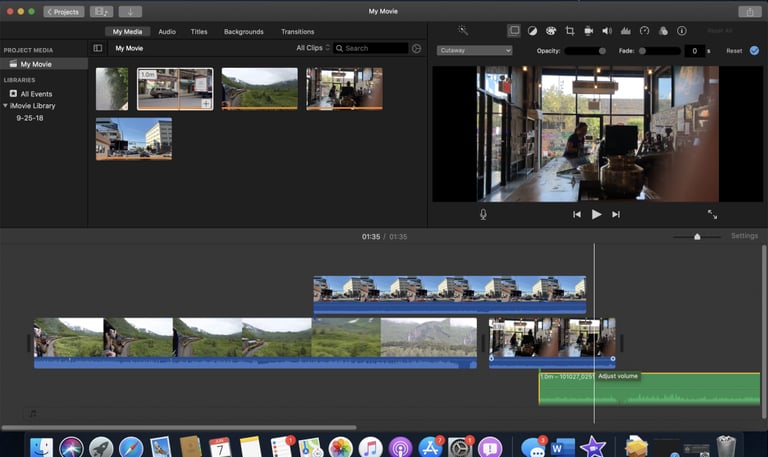The width and height of the screenshot is (768, 457).
Task: Open the Cutaway overlay style dropdown
Action: pyautogui.click(x=474, y=50)
